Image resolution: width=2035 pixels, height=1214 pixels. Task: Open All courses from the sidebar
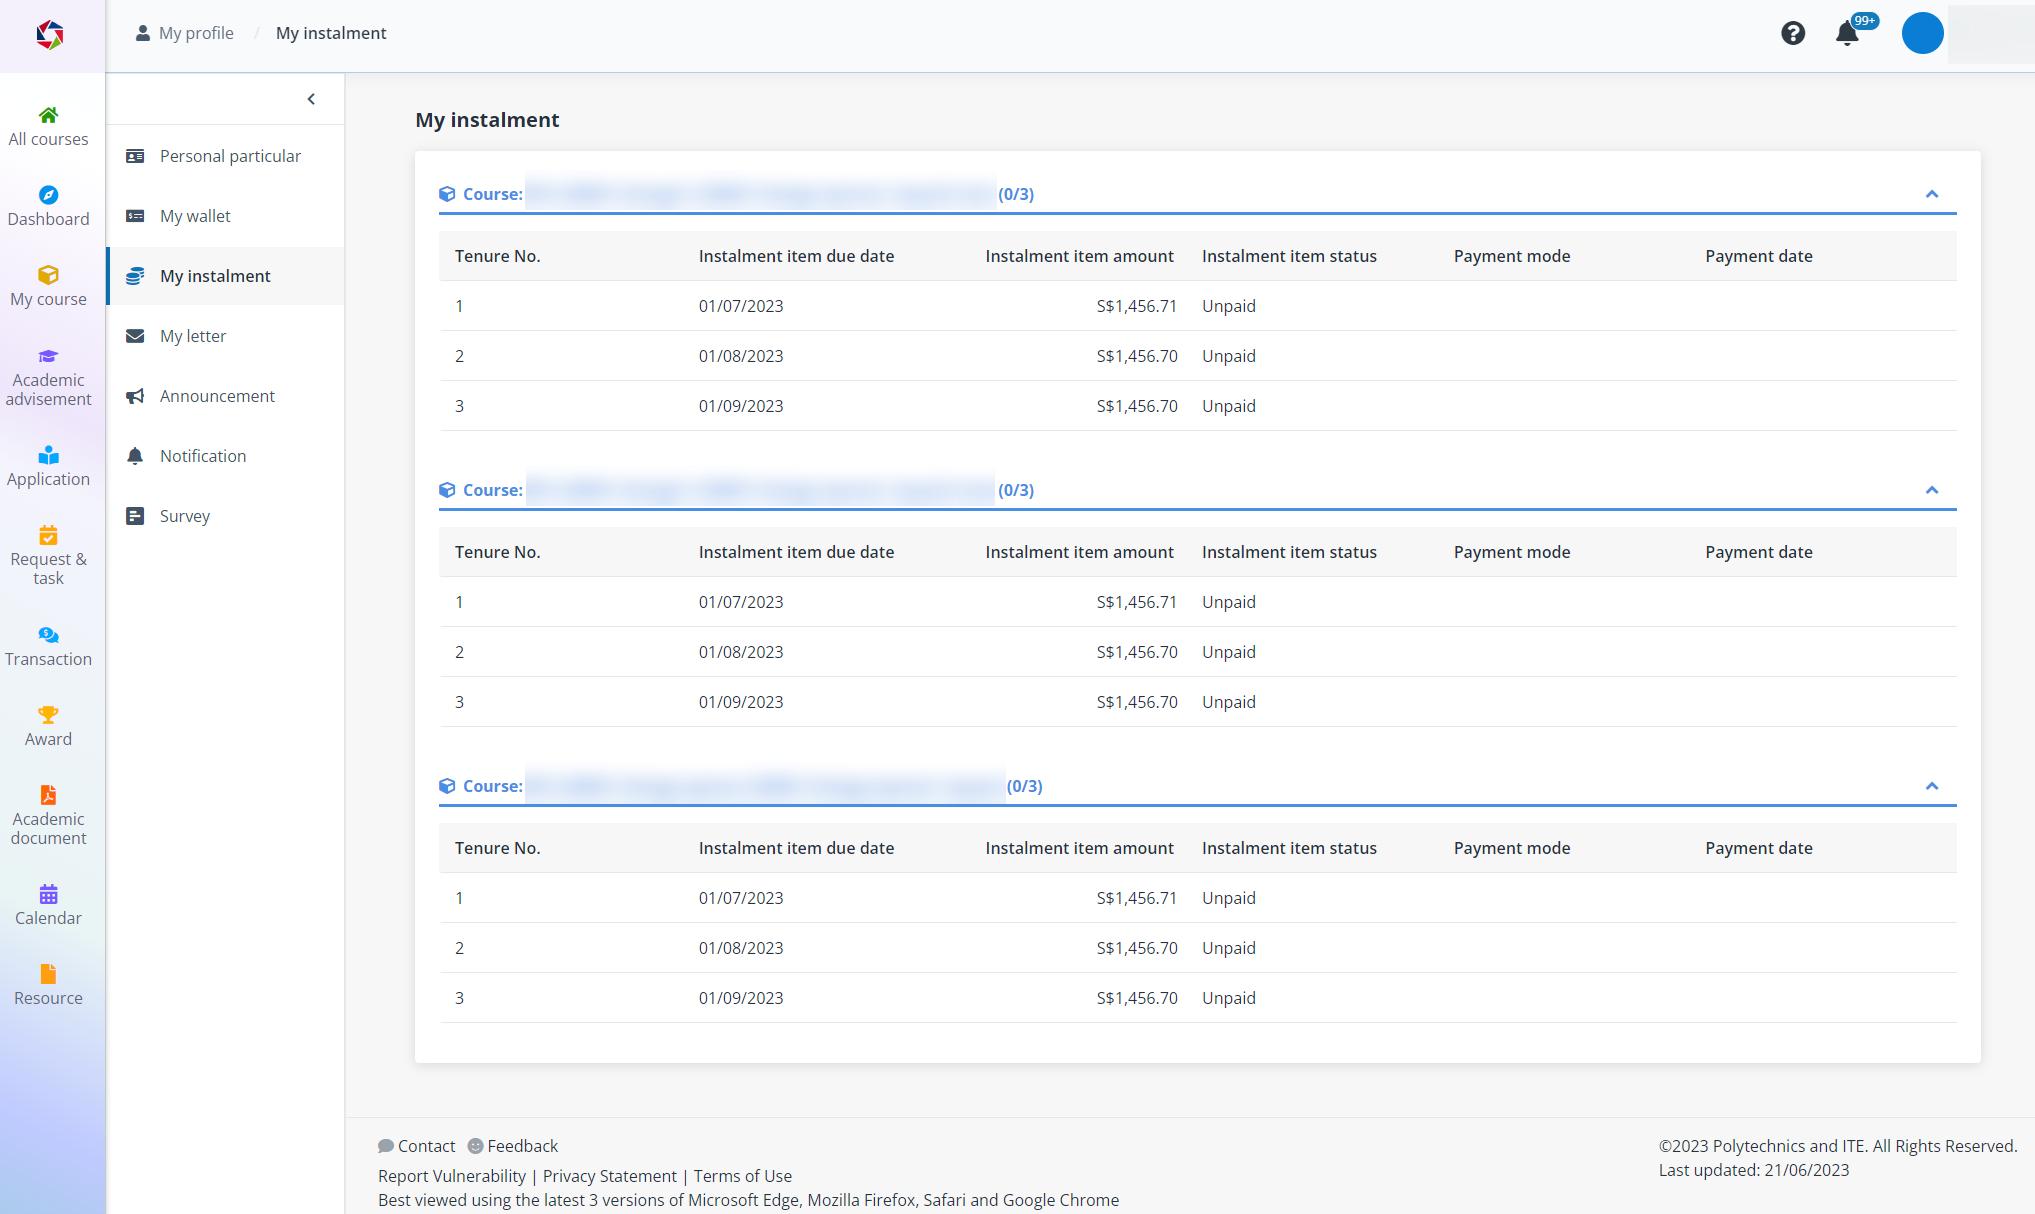(x=48, y=127)
